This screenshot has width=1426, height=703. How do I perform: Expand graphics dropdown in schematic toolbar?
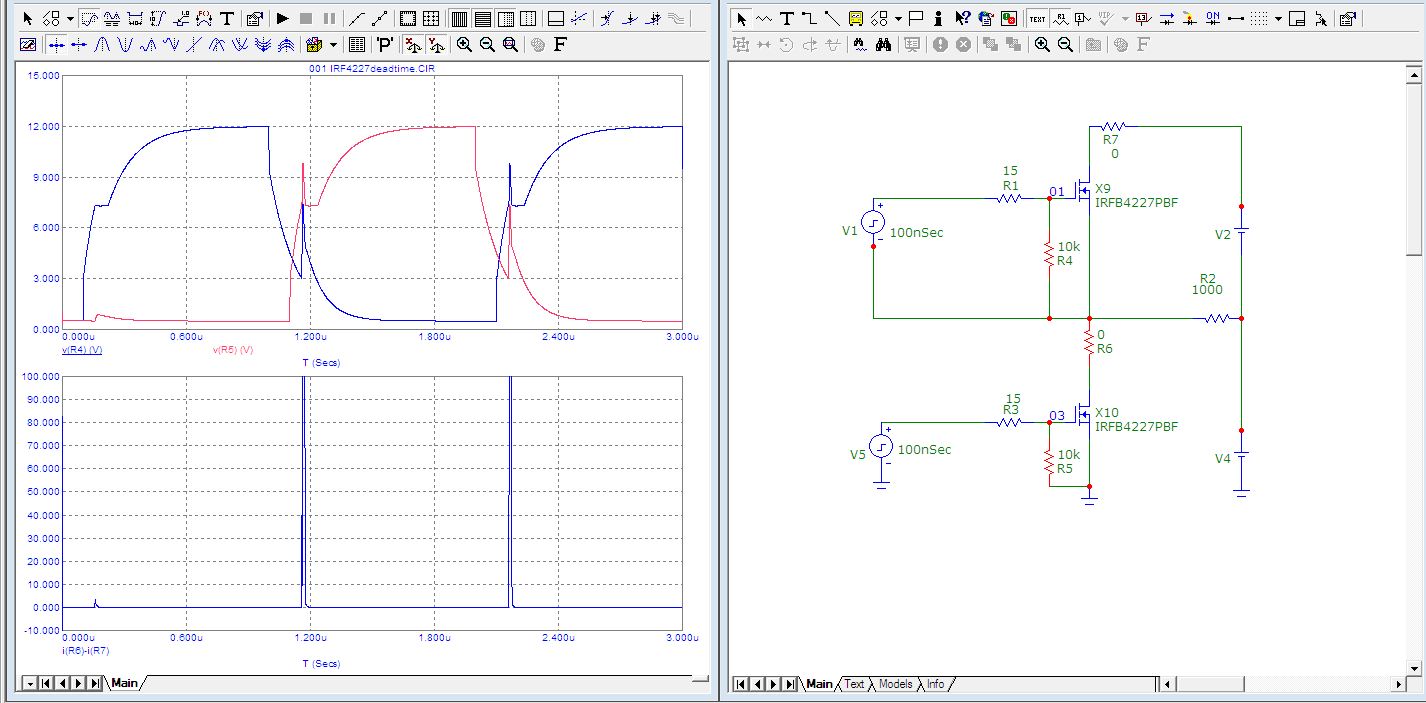898,18
